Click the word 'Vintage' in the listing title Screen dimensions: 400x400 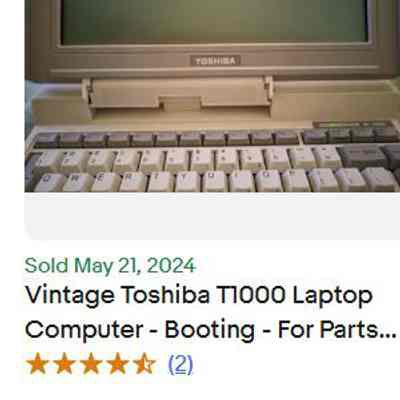70,296
